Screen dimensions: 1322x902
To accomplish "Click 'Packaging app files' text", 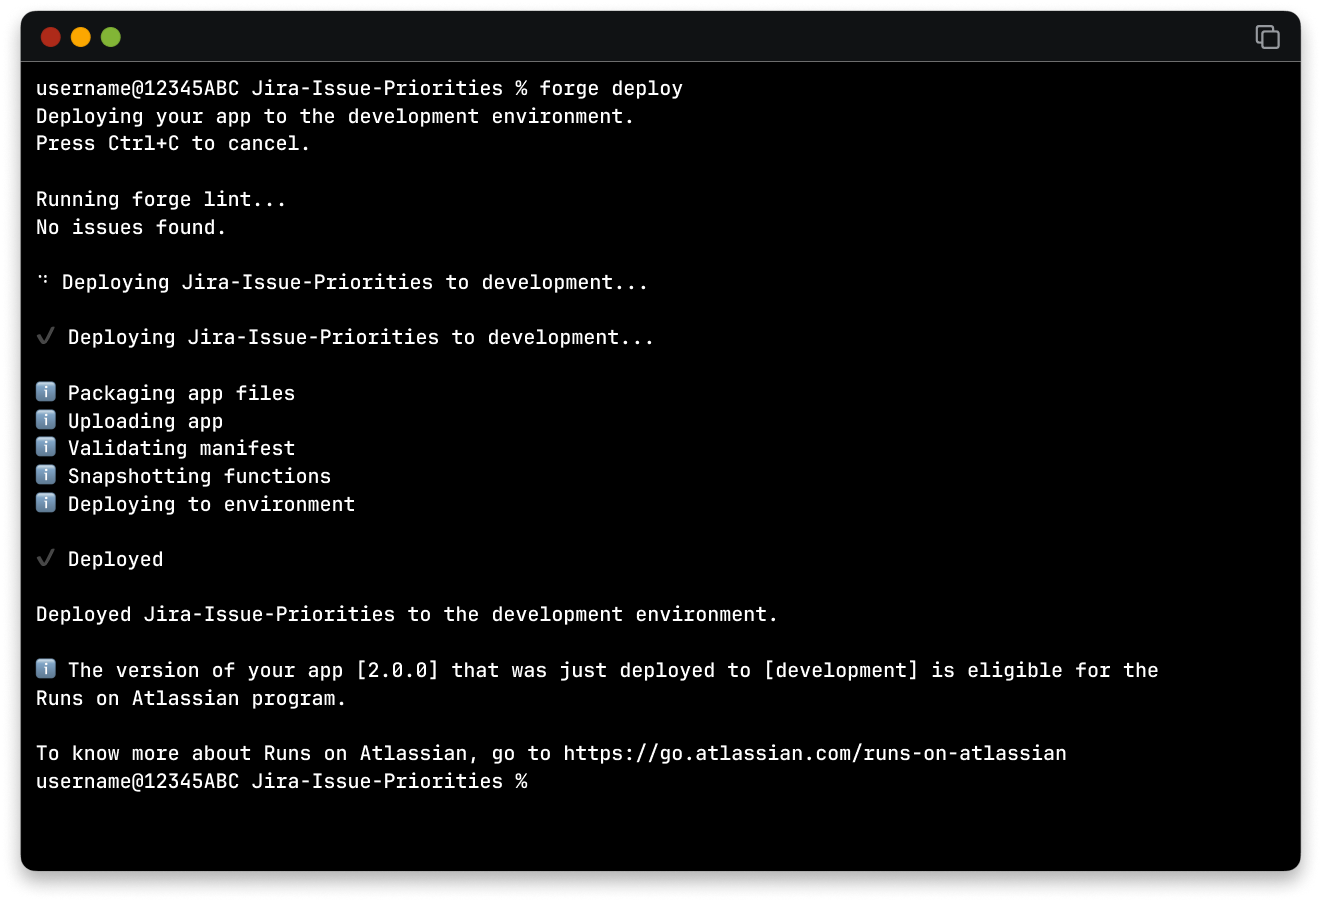I will pos(181,393).
